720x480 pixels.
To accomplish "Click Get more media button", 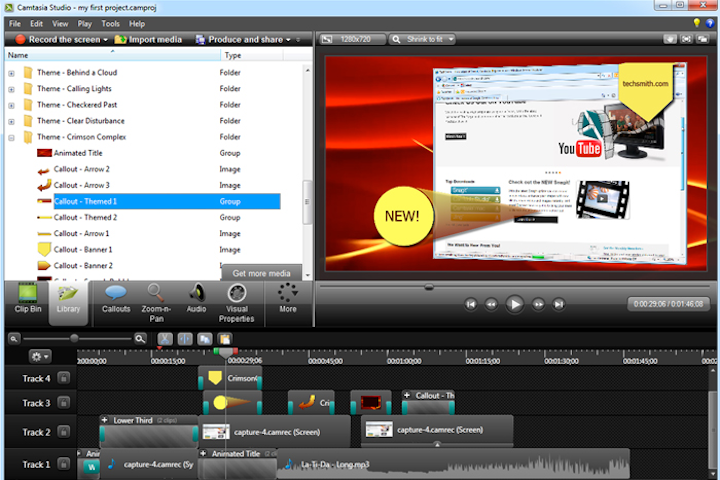I will [261, 273].
